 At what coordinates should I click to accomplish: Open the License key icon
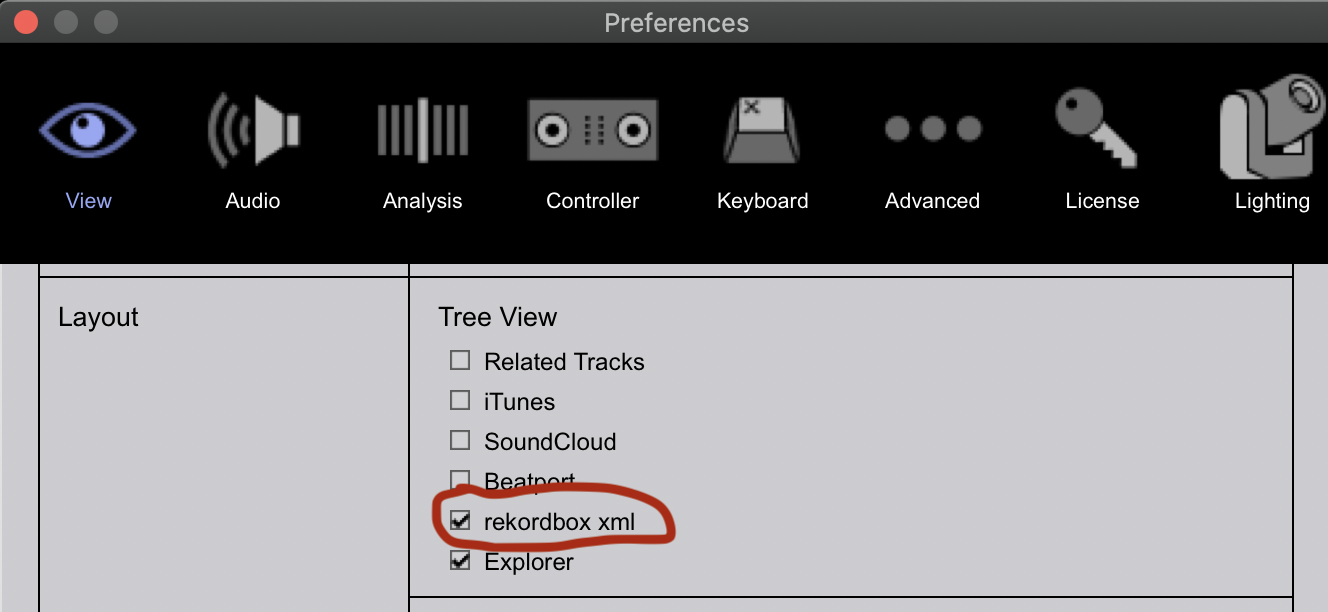click(x=1096, y=128)
